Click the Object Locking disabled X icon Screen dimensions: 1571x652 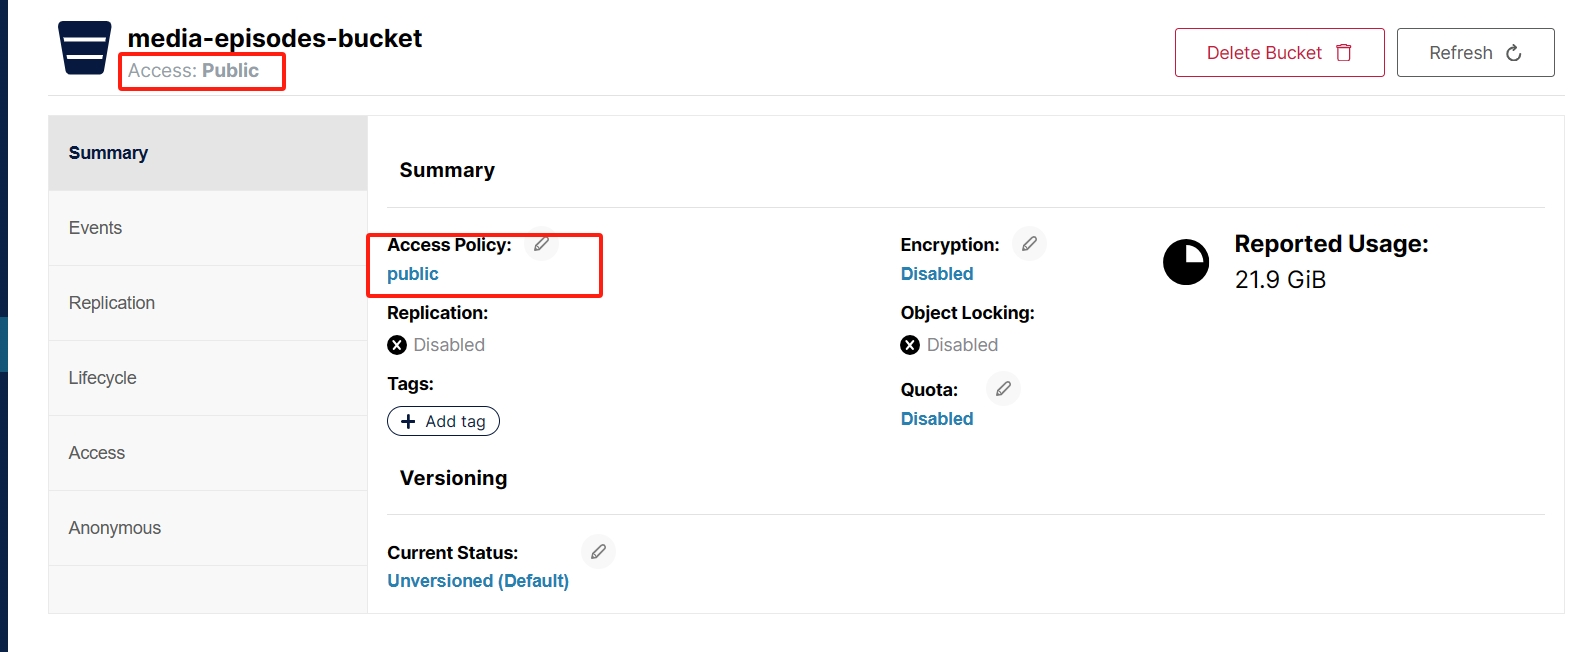(910, 345)
